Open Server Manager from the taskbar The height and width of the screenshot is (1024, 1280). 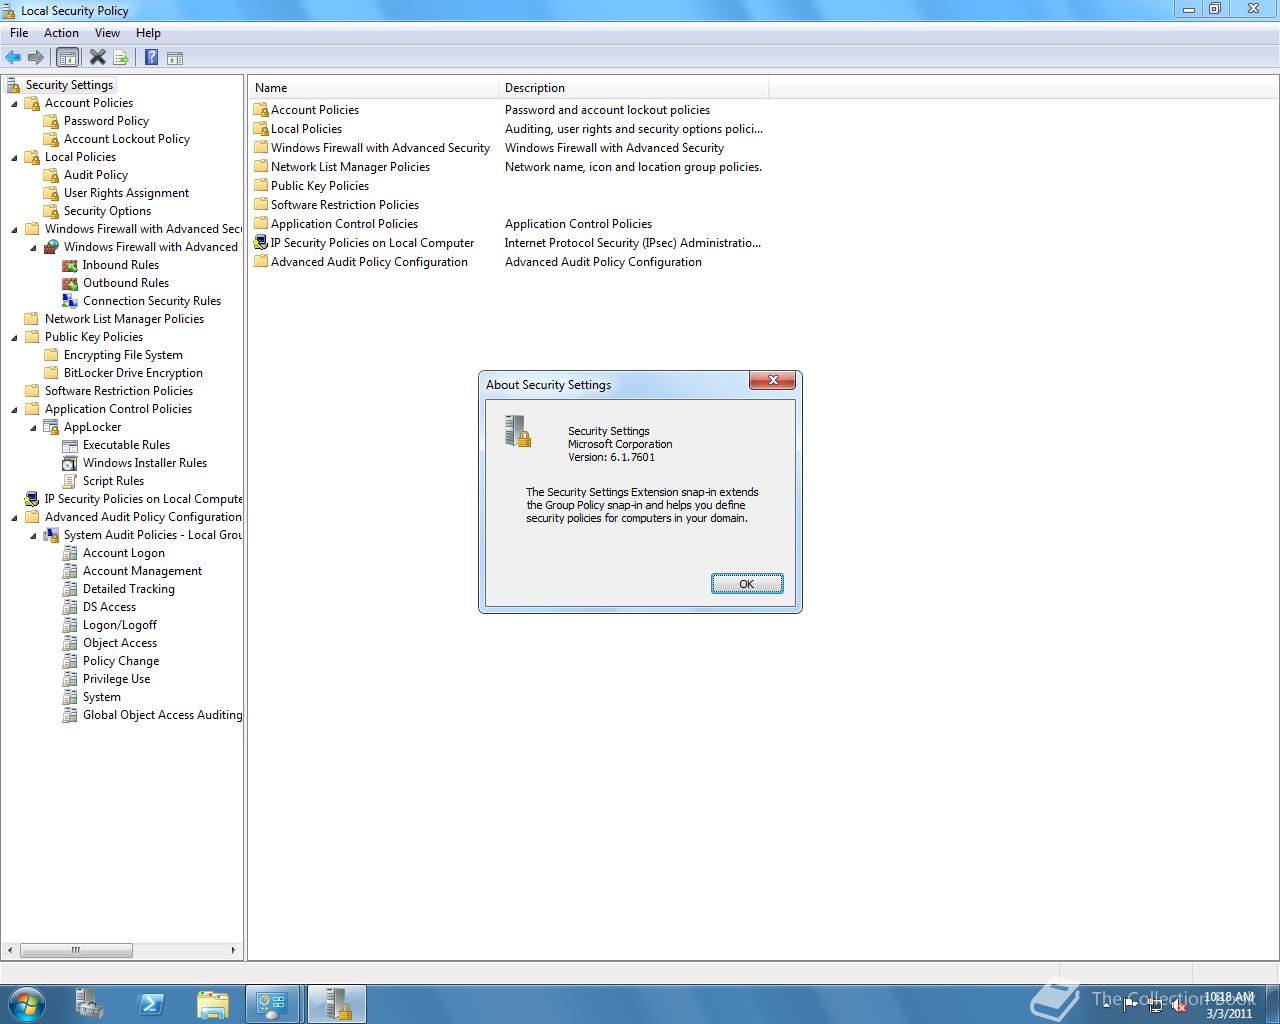pos(90,1004)
